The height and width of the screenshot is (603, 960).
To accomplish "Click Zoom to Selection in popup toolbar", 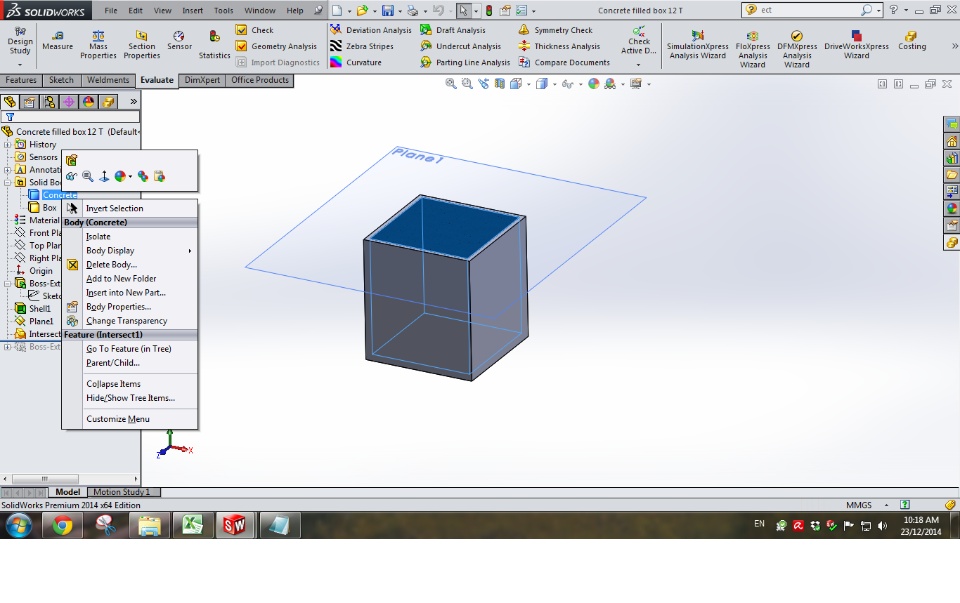I will [88, 176].
